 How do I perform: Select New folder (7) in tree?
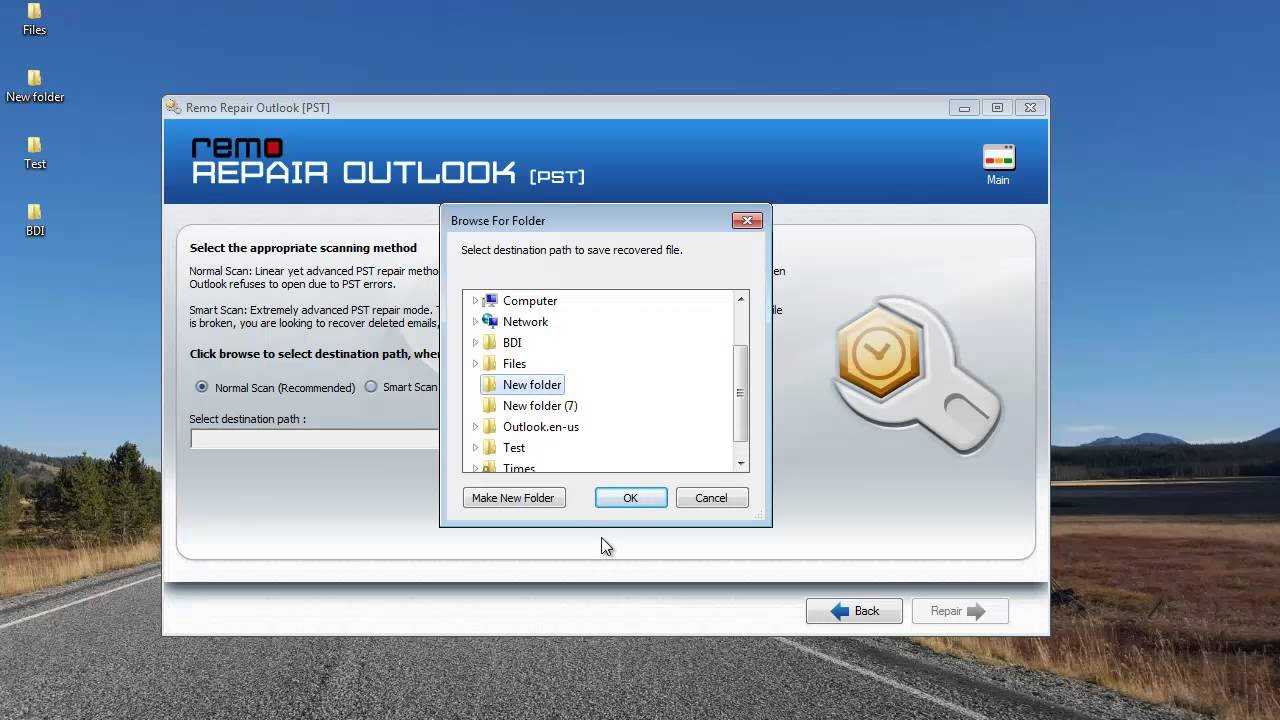(x=540, y=406)
